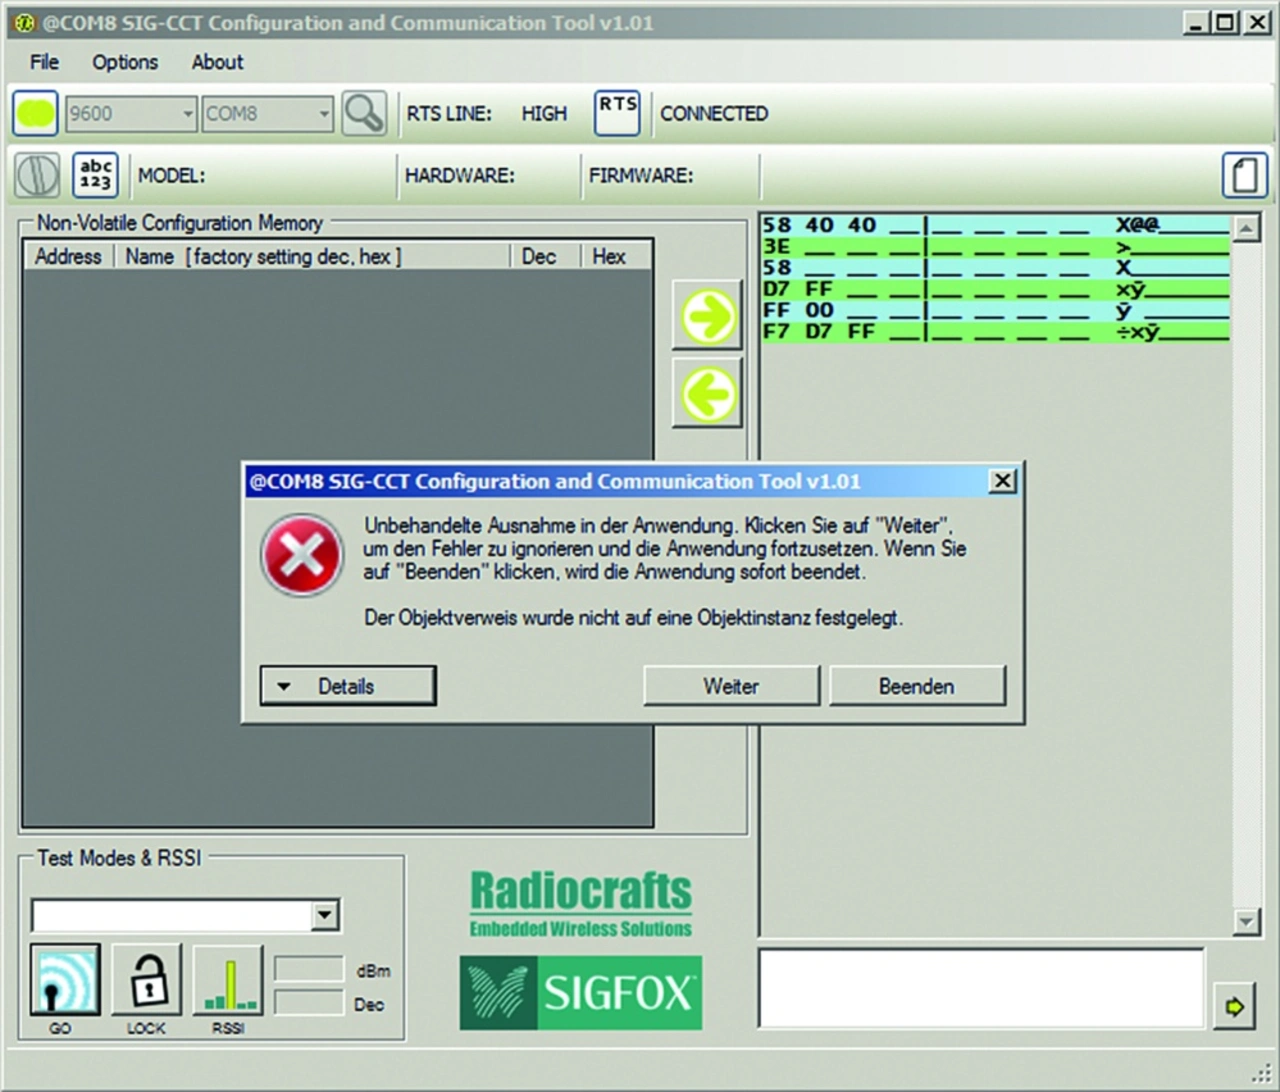Toggle the abc/123 display format icon
This screenshot has width=1280, height=1092.
click(95, 175)
